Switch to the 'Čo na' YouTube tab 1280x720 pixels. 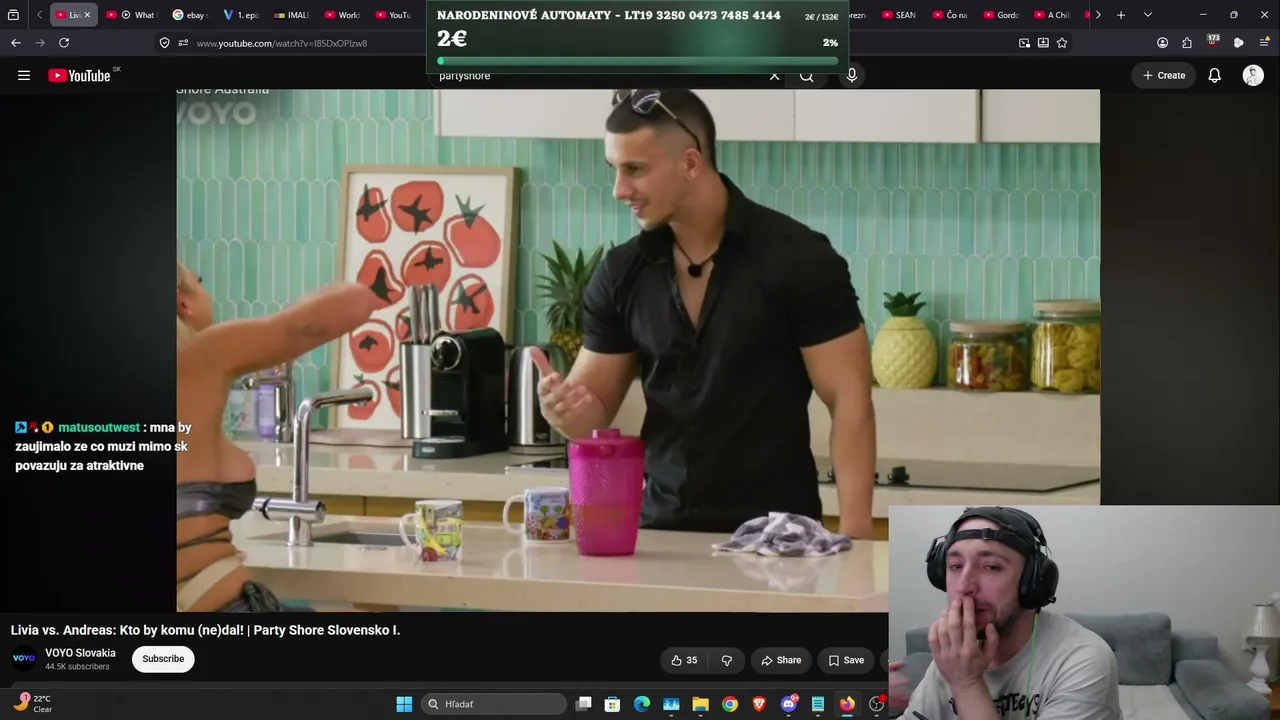click(x=950, y=15)
